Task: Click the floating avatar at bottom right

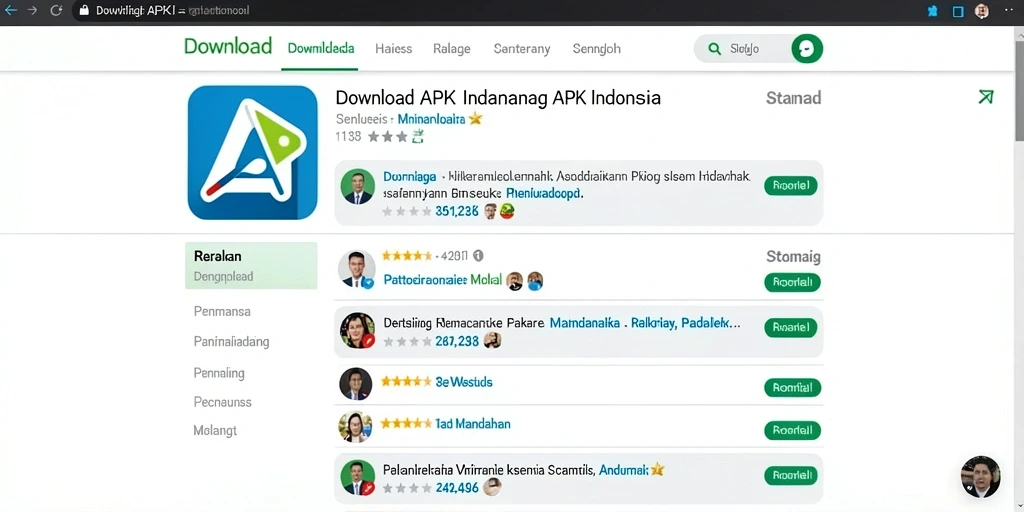Action: click(x=981, y=477)
